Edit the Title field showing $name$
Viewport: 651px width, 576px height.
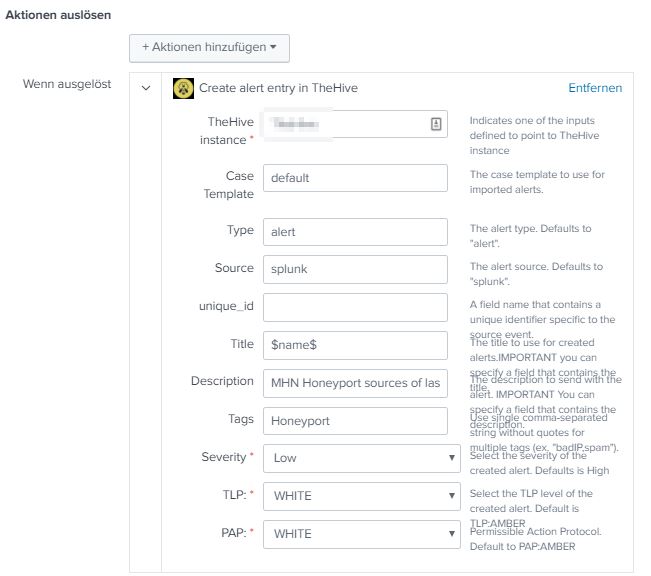355,345
